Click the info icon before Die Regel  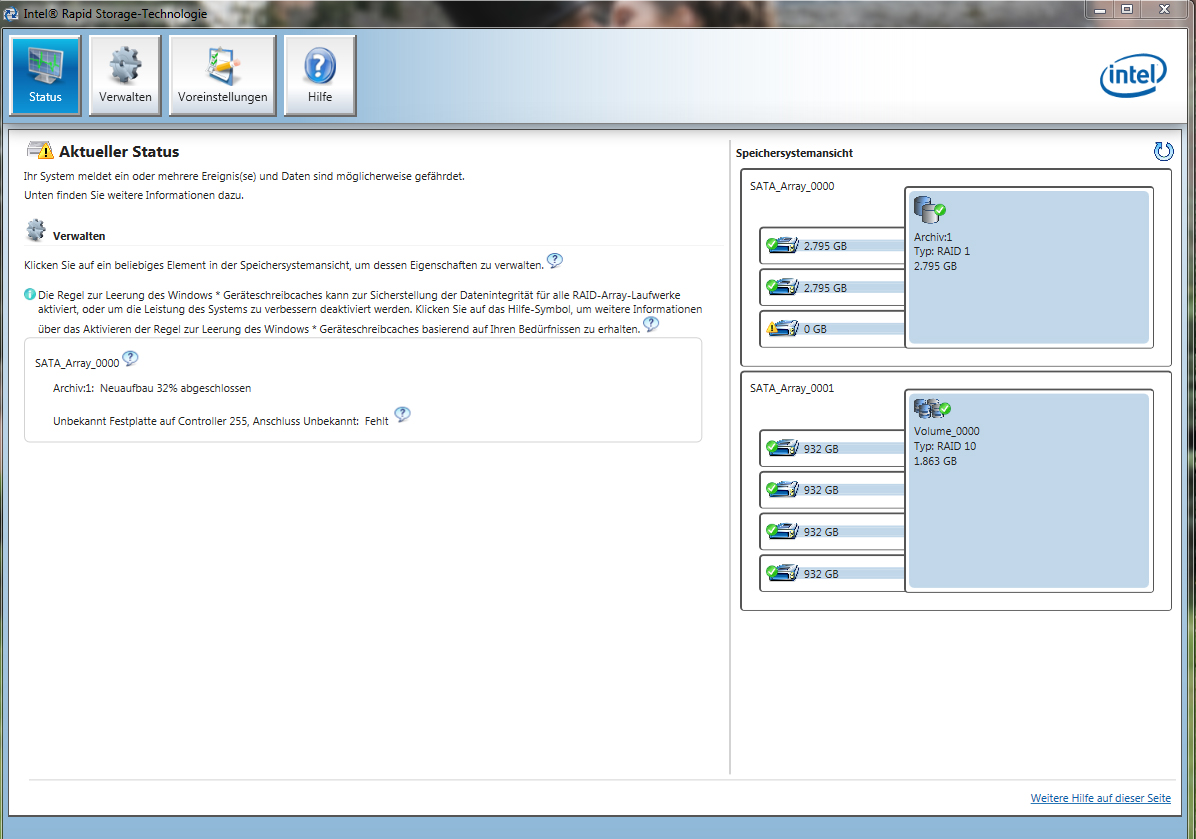pyautogui.click(x=30, y=294)
